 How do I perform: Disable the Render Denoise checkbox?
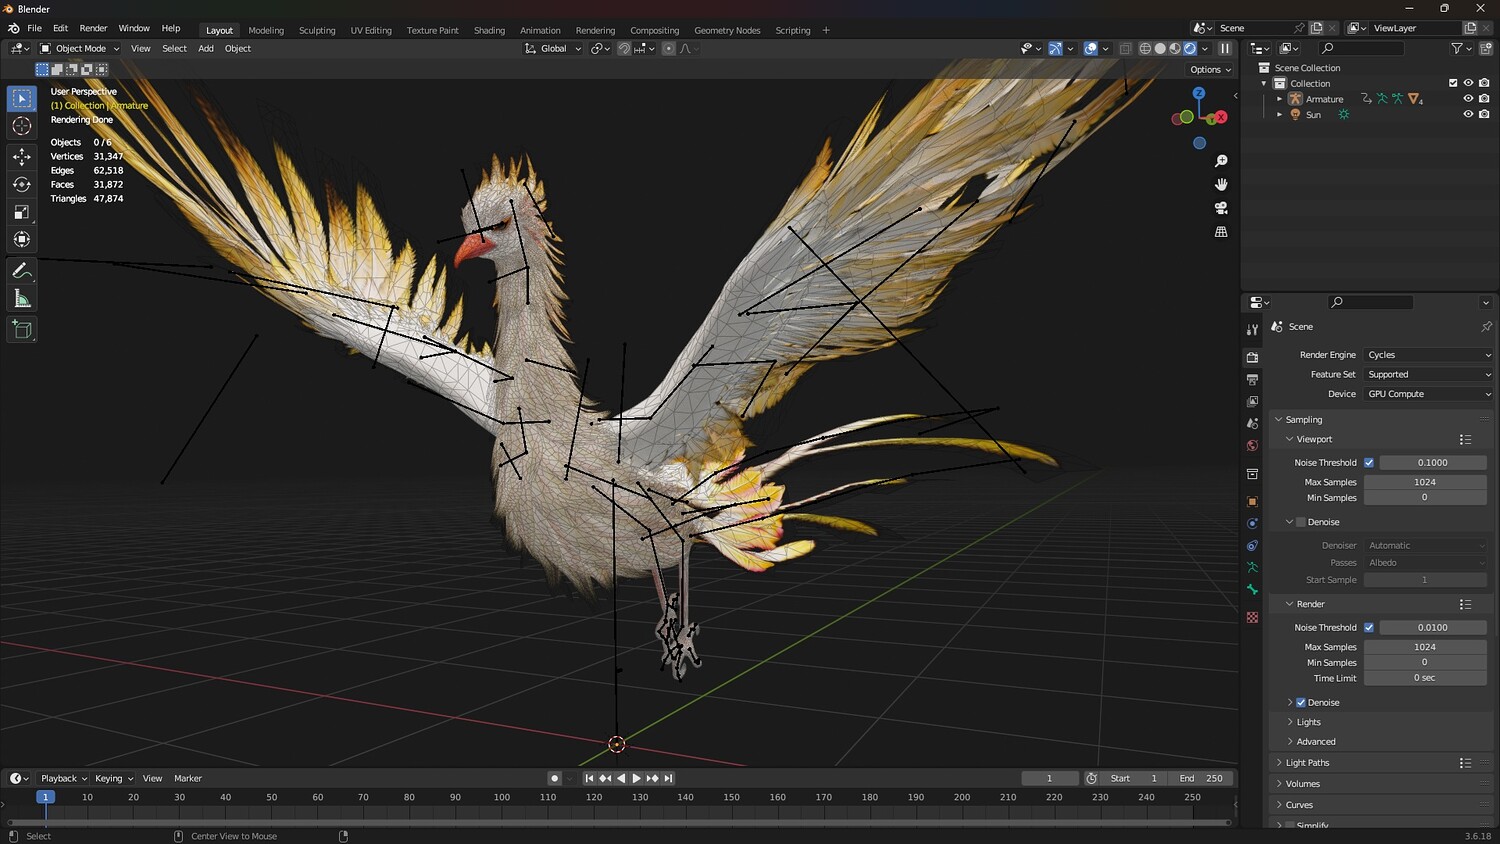1301,703
